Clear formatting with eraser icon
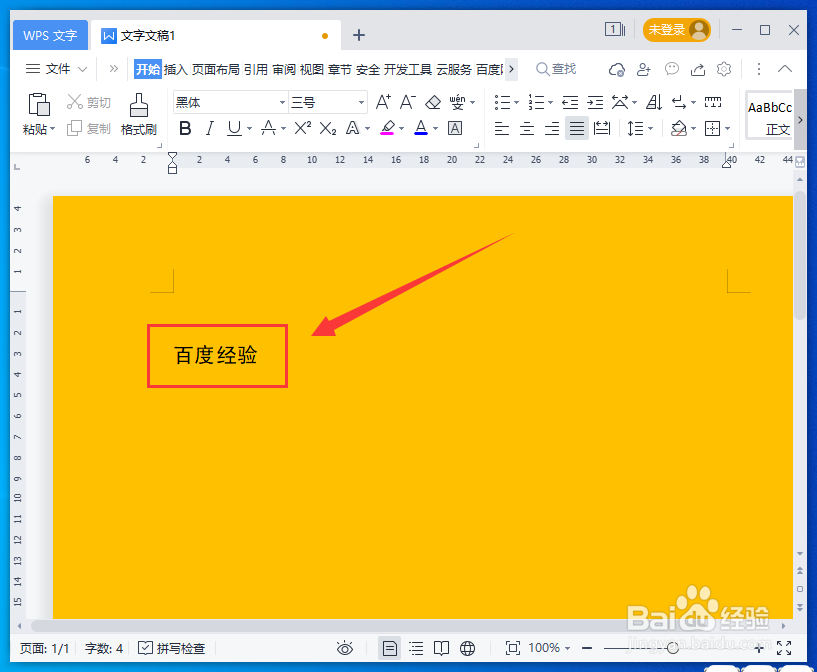The width and height of the screenshot is (817, 672). (433, 102)
